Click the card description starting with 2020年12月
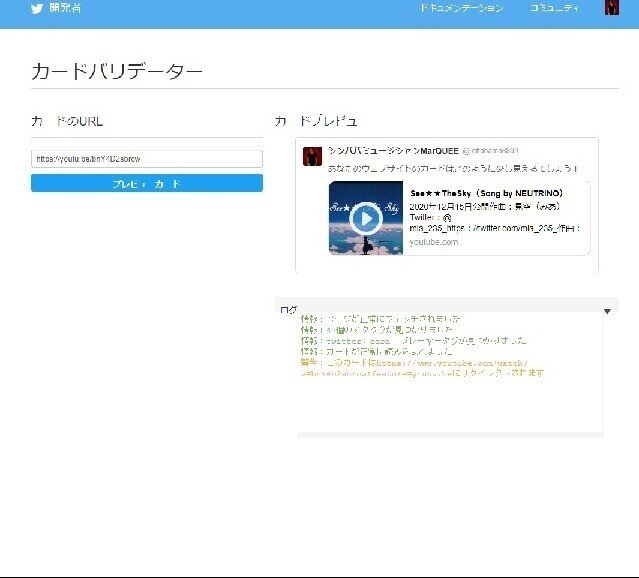The width and height of the screenshot is (639, 578). pyautogui.click(x=494, y=217)
